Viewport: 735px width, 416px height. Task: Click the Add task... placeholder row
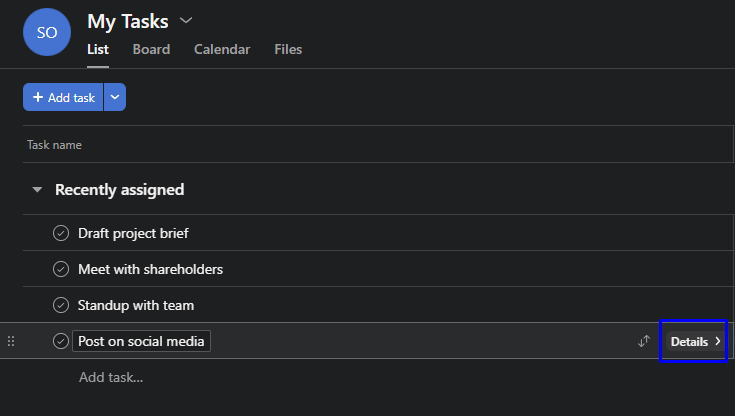[111, 377]
